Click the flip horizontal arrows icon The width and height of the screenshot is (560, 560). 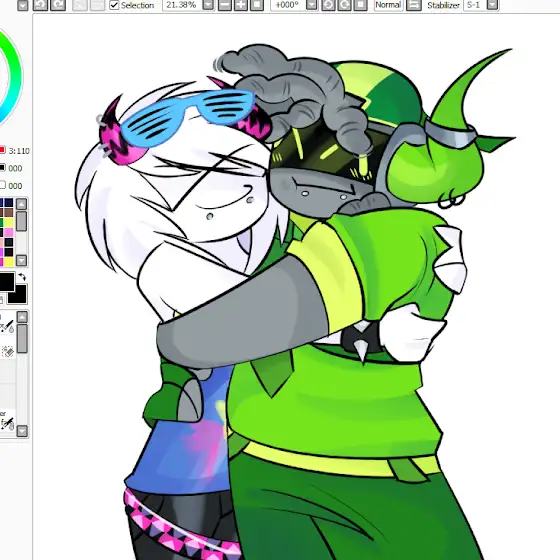(x=414, y=5)
